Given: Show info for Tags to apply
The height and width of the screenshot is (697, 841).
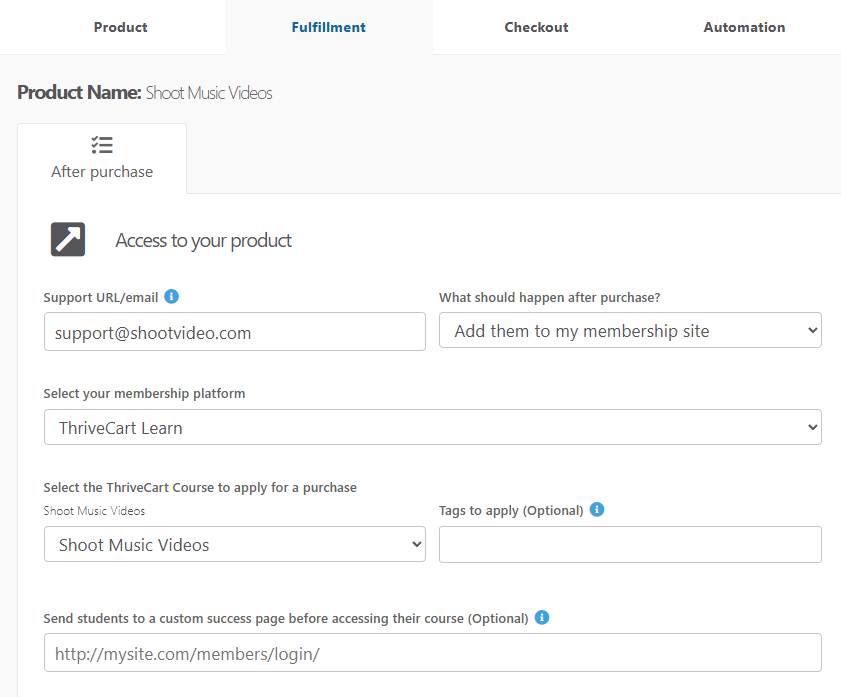Looking at the screenshot, I should click(x=597, y=510).
